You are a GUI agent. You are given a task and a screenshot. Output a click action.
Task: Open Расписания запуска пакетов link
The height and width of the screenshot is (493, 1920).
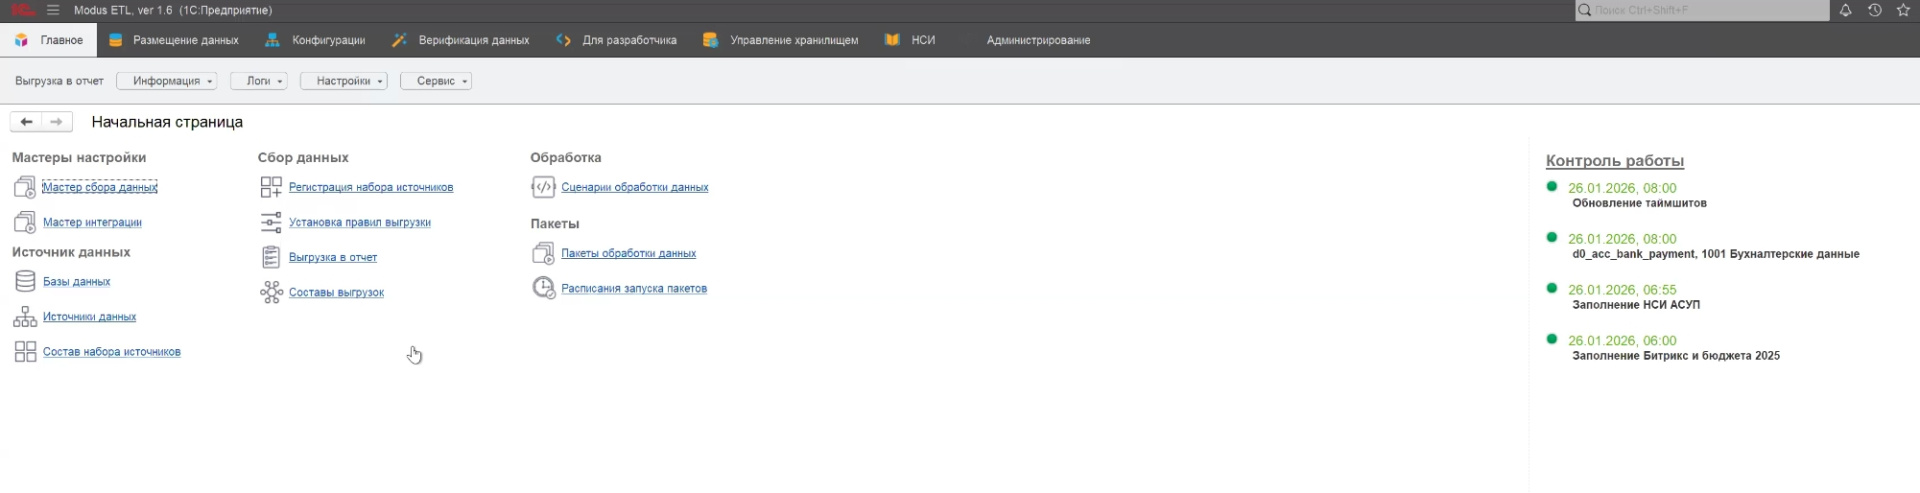pos(634,288)
